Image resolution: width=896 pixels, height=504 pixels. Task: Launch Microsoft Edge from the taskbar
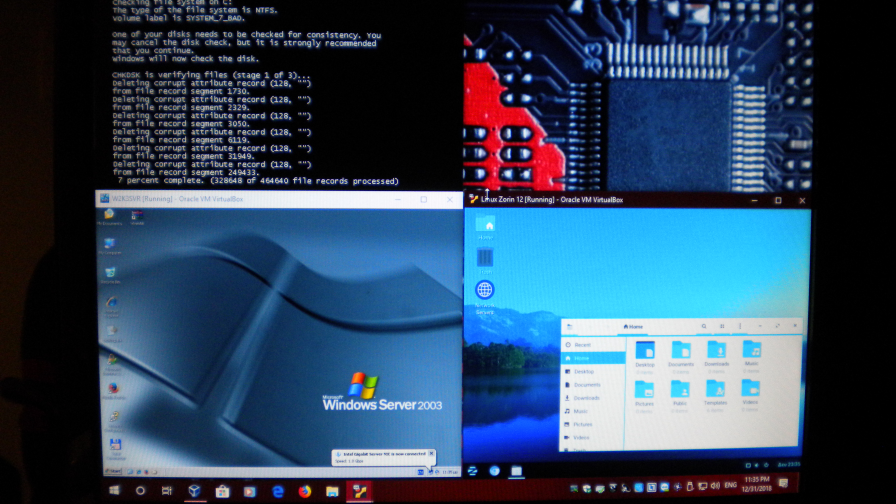[278, 491]
